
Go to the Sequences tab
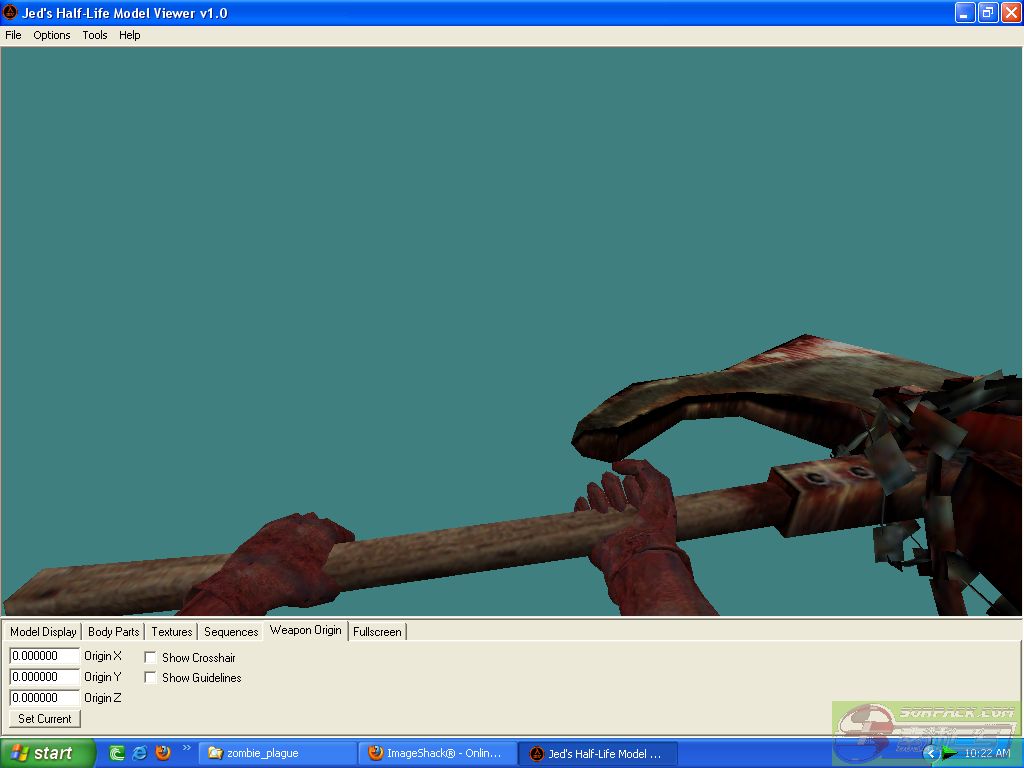[231, 632]
